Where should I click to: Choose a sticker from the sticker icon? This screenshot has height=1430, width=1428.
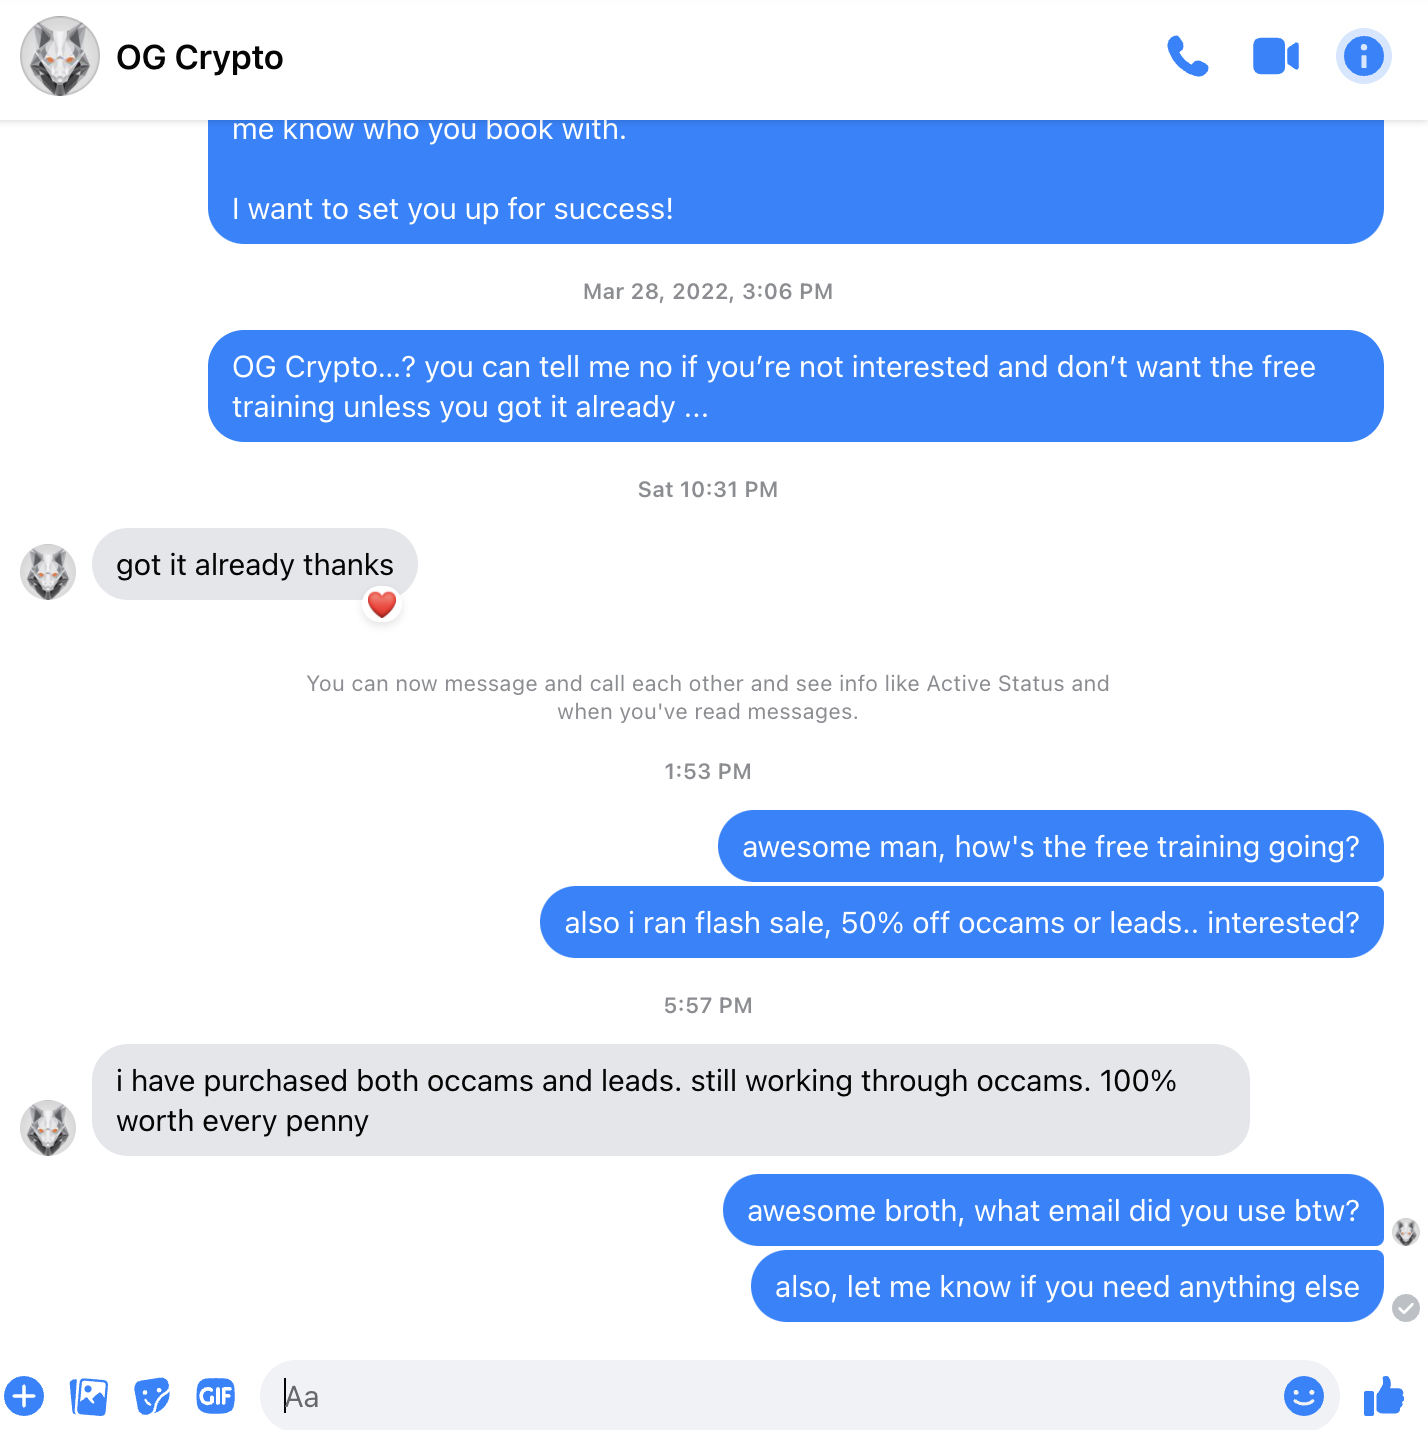pyautogui.click(x=152, y=1396)
